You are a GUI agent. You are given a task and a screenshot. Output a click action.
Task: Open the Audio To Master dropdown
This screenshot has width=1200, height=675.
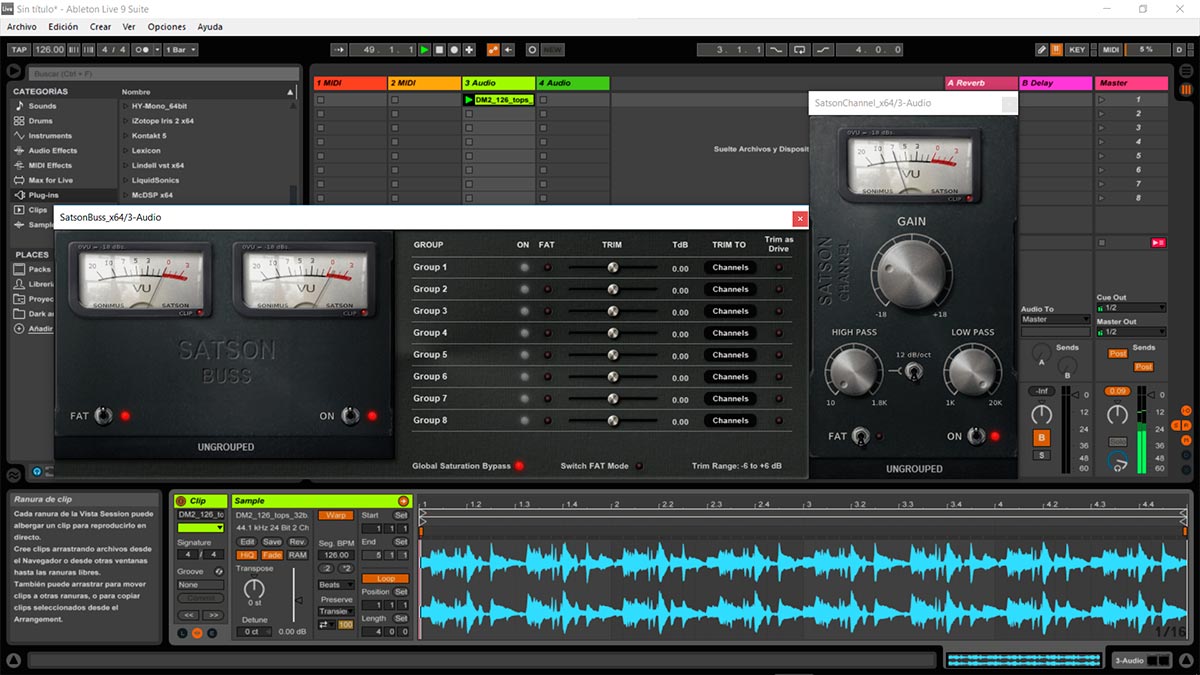[1056, 320]
